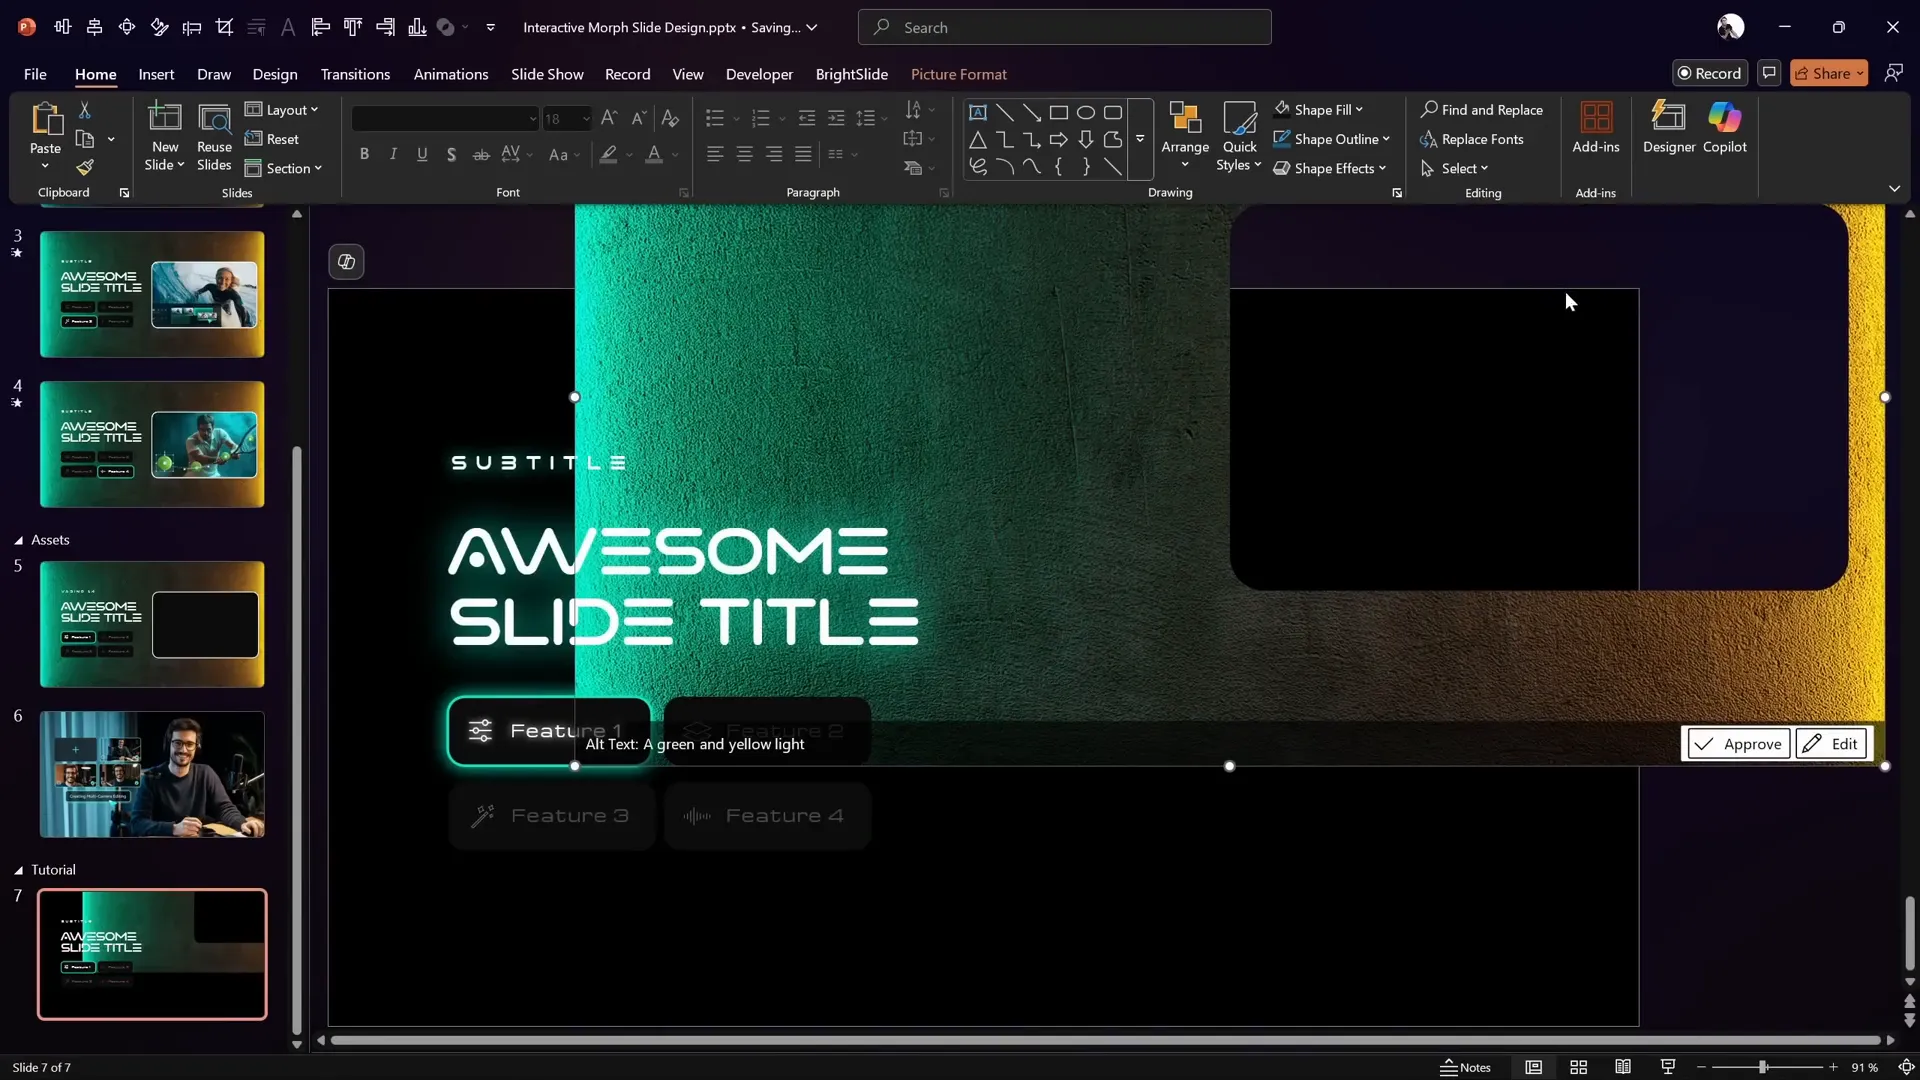Click the account profile picture
The width and height of the screenshot is (1920, 1080).
click(1731, 27)
